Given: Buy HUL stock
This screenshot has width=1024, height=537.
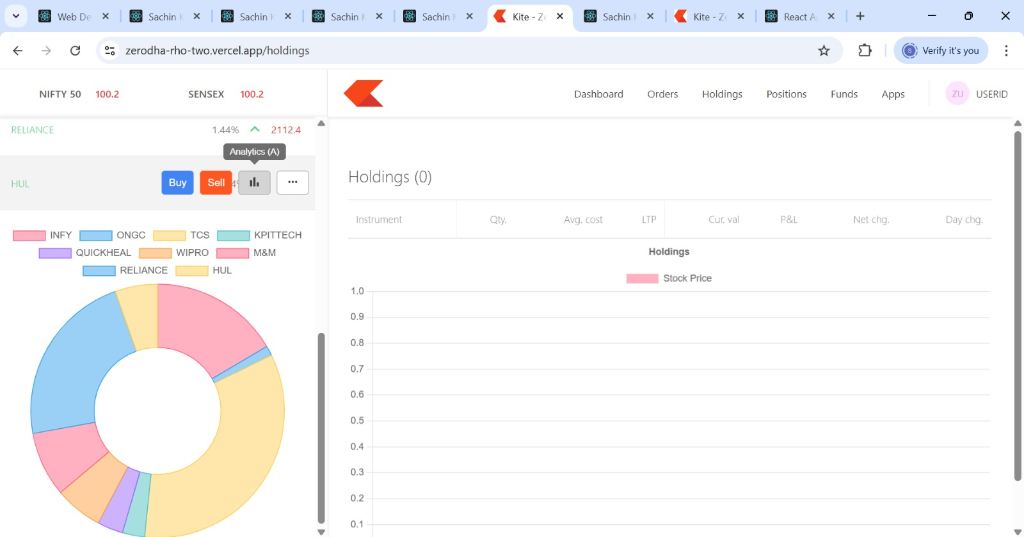Looking at the screenshot, I should (x=178, y=183).
